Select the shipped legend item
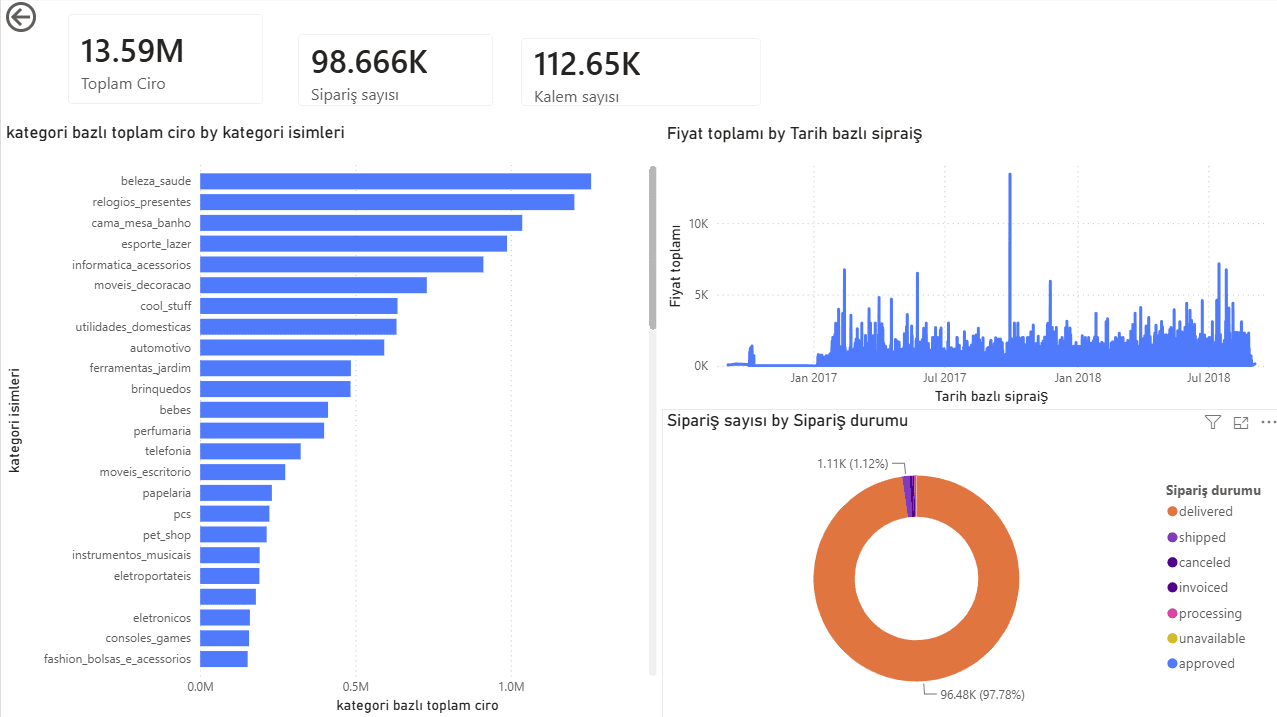 coord(1196,537)
